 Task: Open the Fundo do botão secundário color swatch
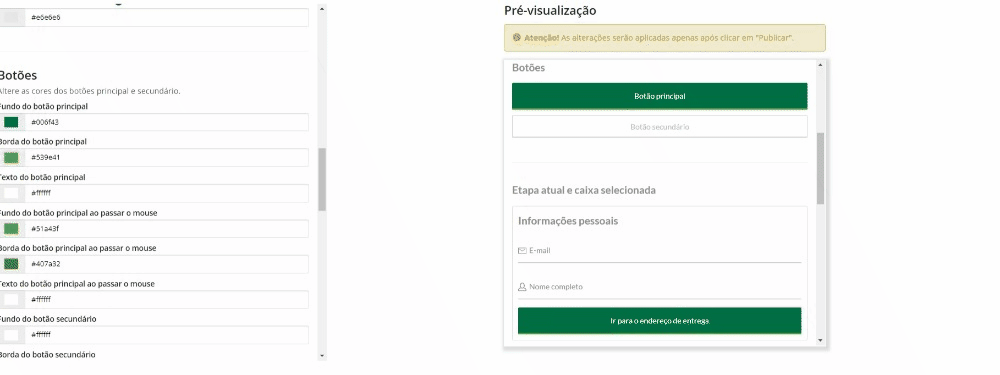[x=11, y=335]
